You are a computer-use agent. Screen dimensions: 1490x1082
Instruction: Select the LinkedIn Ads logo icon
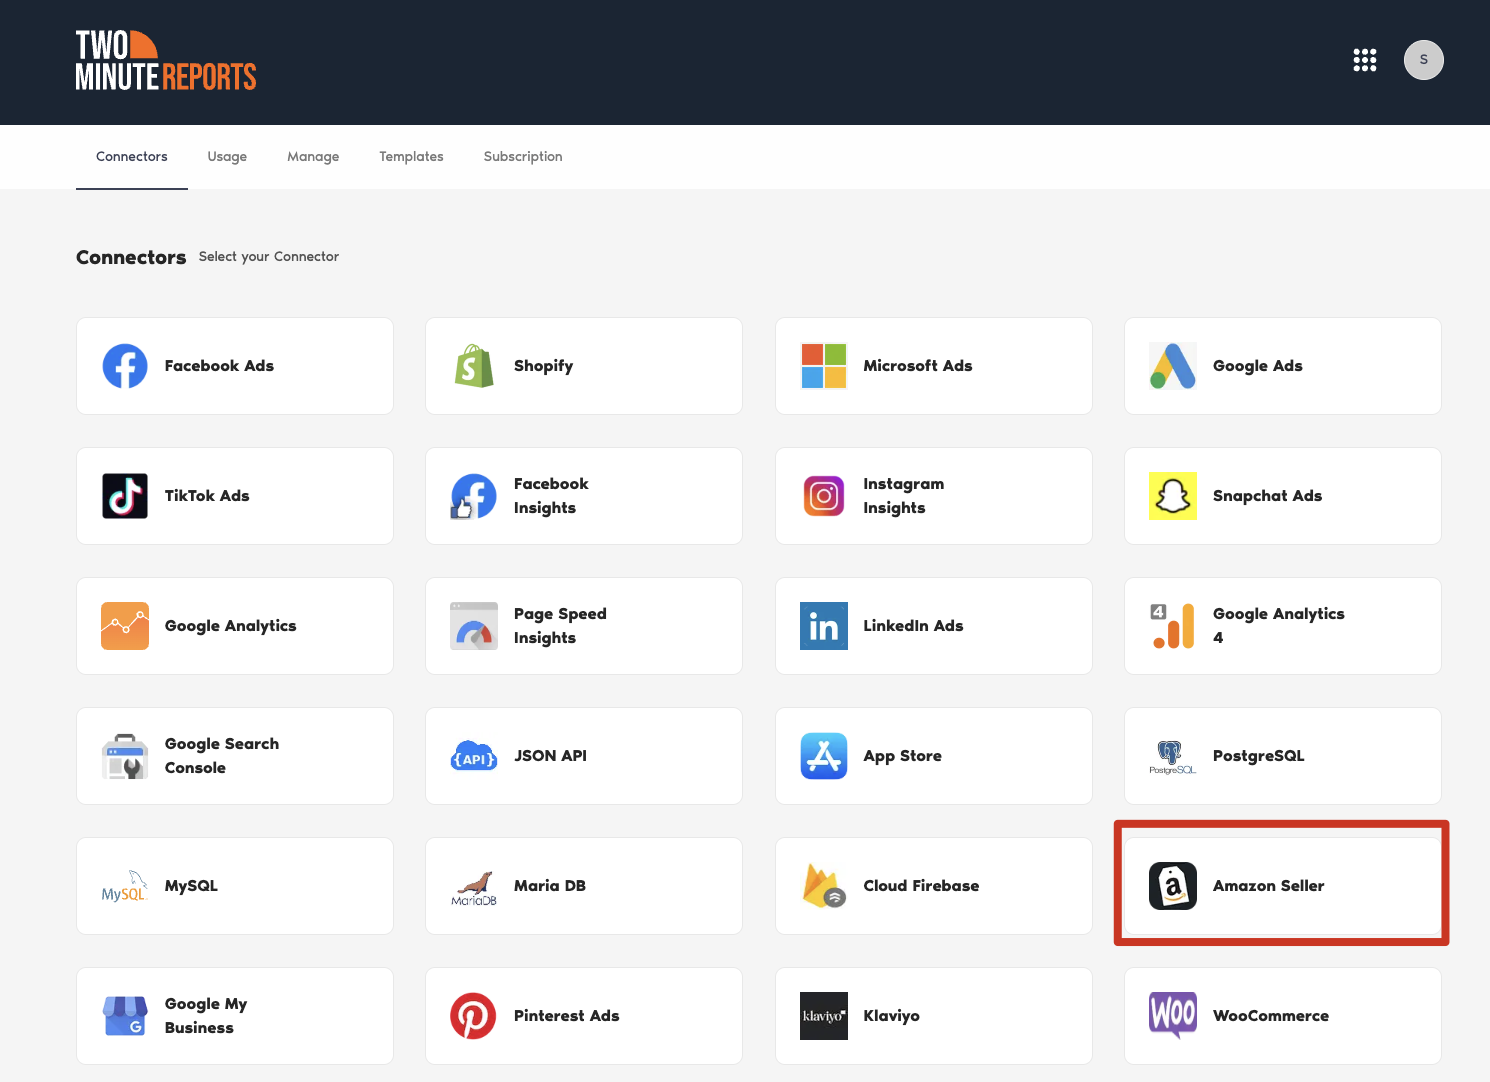click(x=824, y=626)
